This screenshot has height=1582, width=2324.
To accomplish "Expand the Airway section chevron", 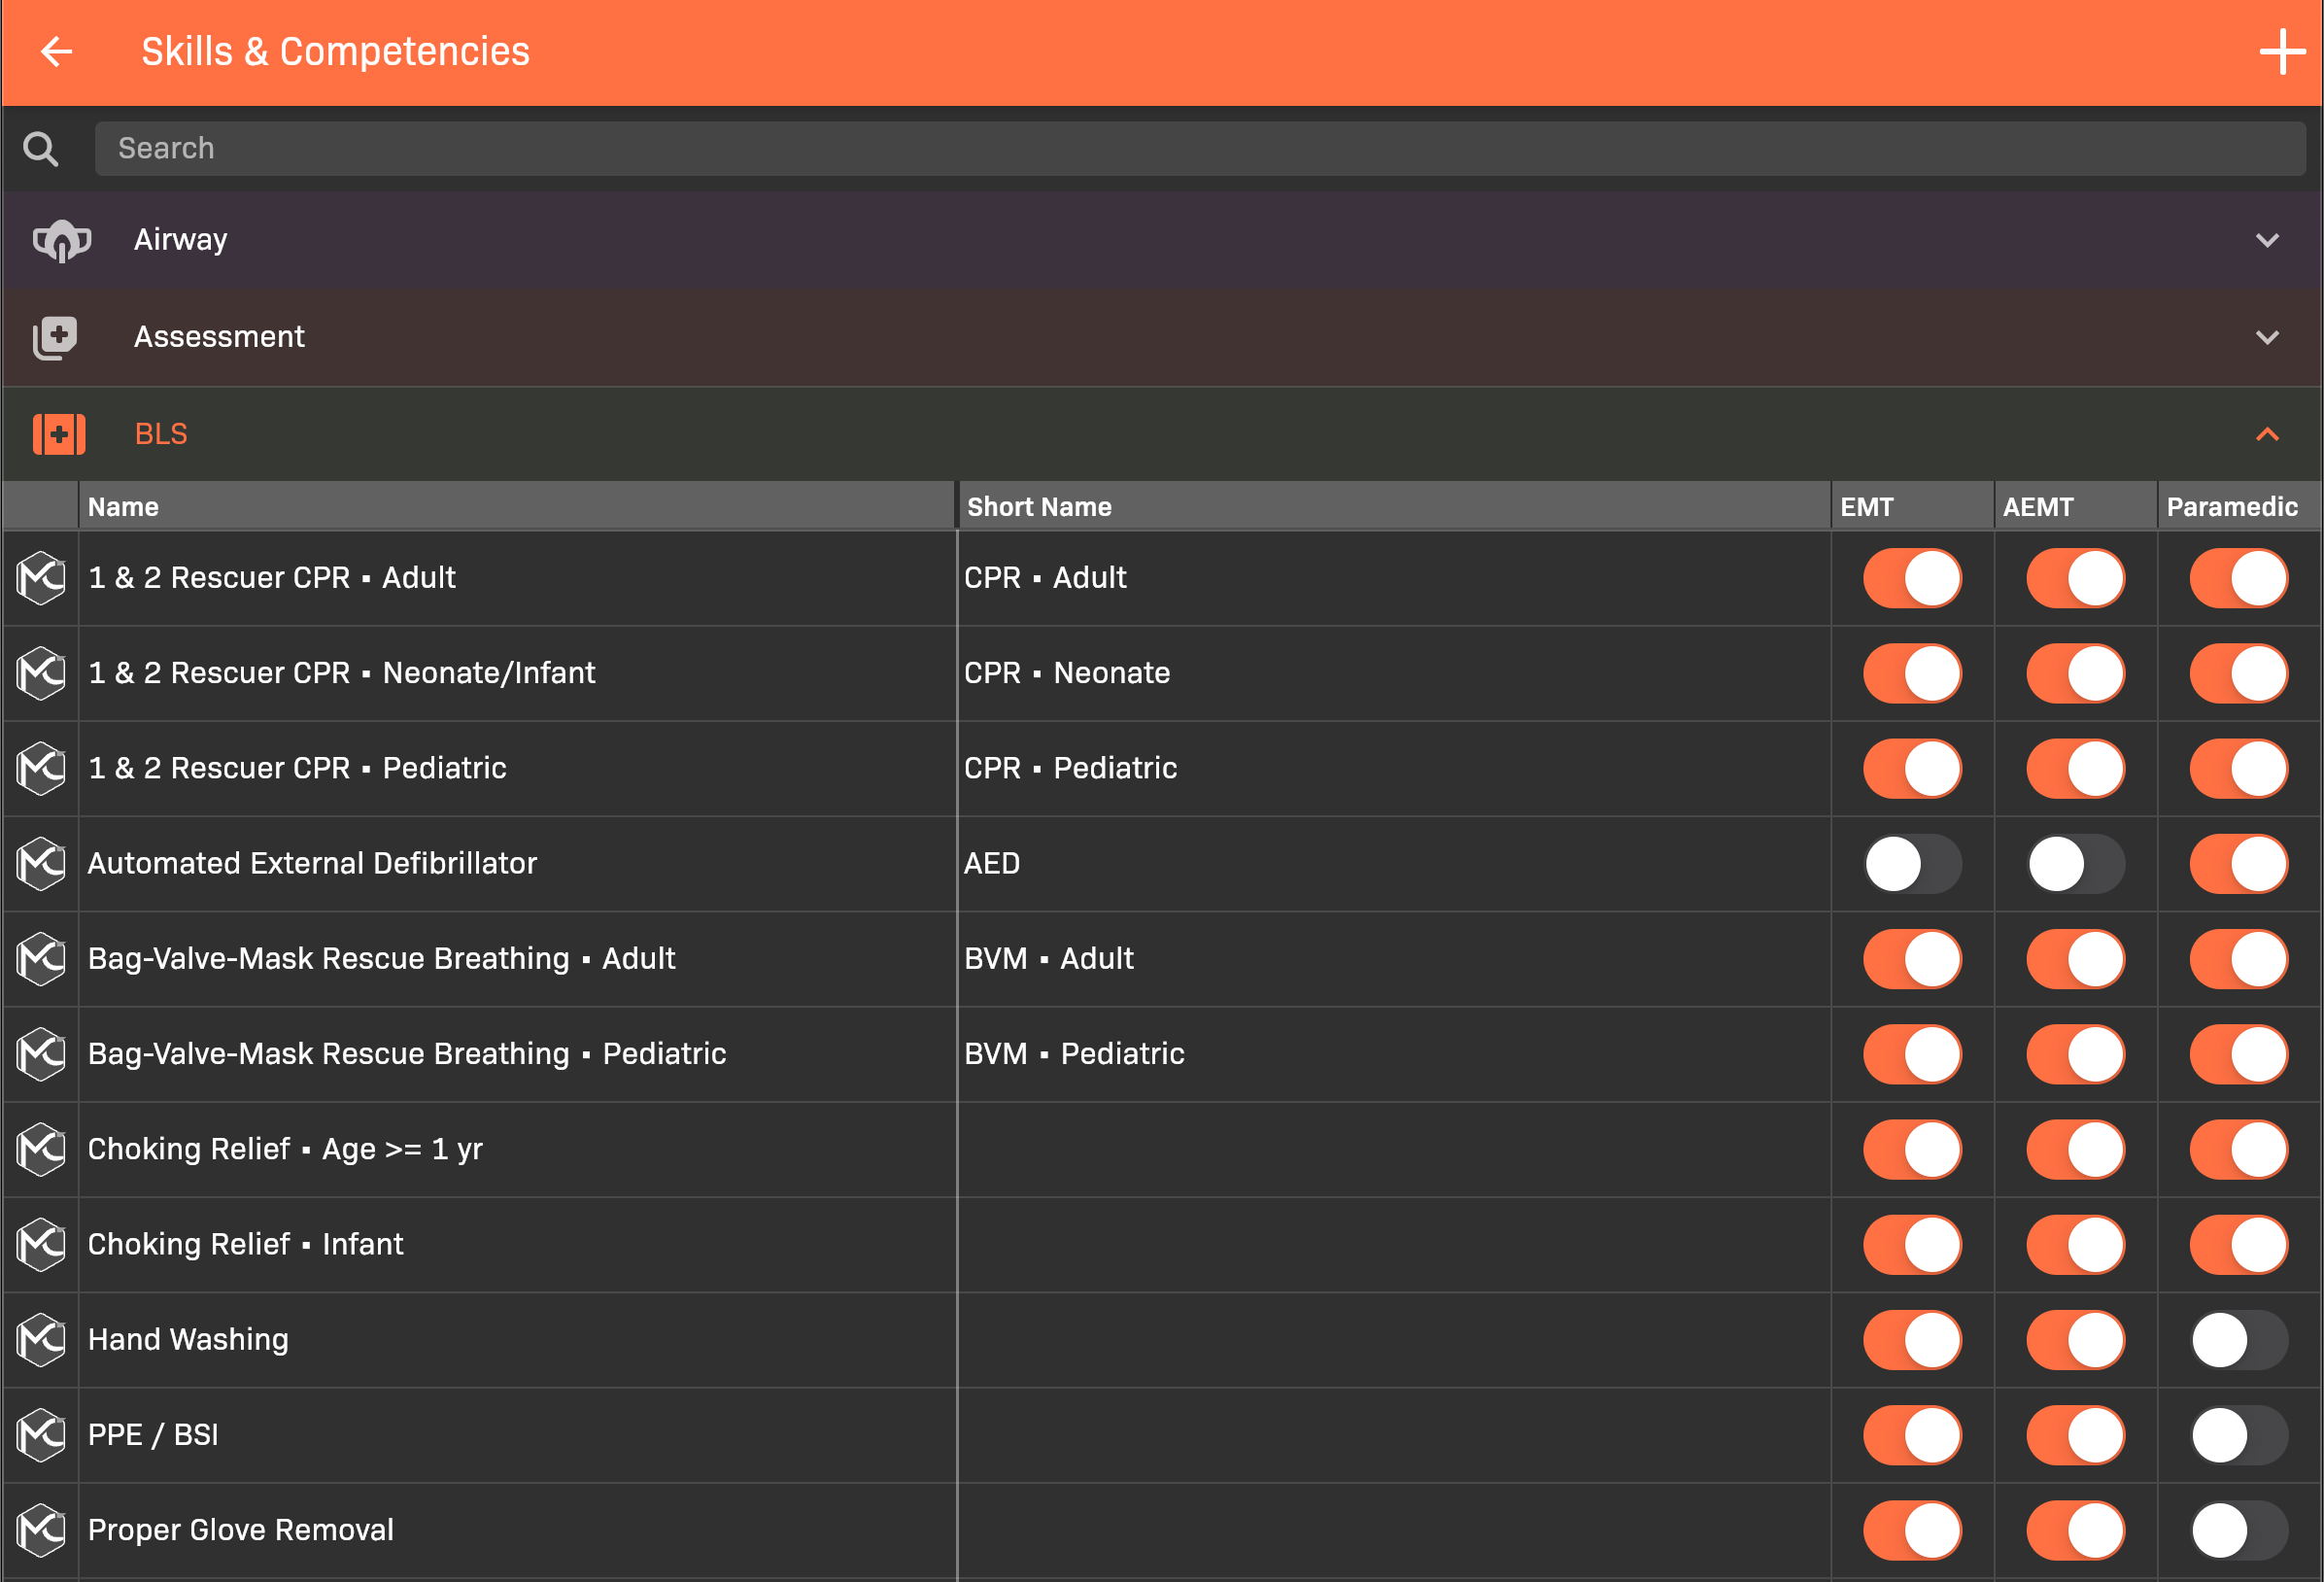I will pyautogui.click(x=2267, y=240).
